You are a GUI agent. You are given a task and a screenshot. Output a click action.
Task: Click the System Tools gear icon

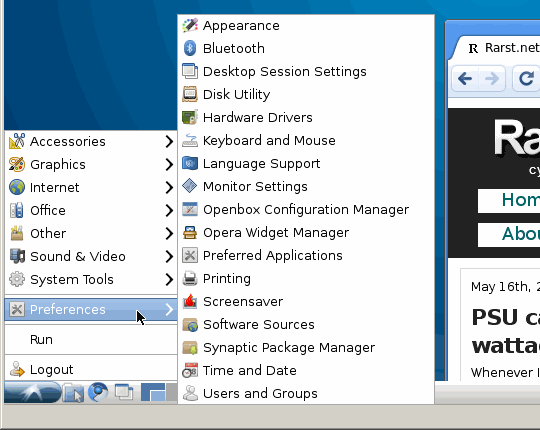[x=17, y=280]
